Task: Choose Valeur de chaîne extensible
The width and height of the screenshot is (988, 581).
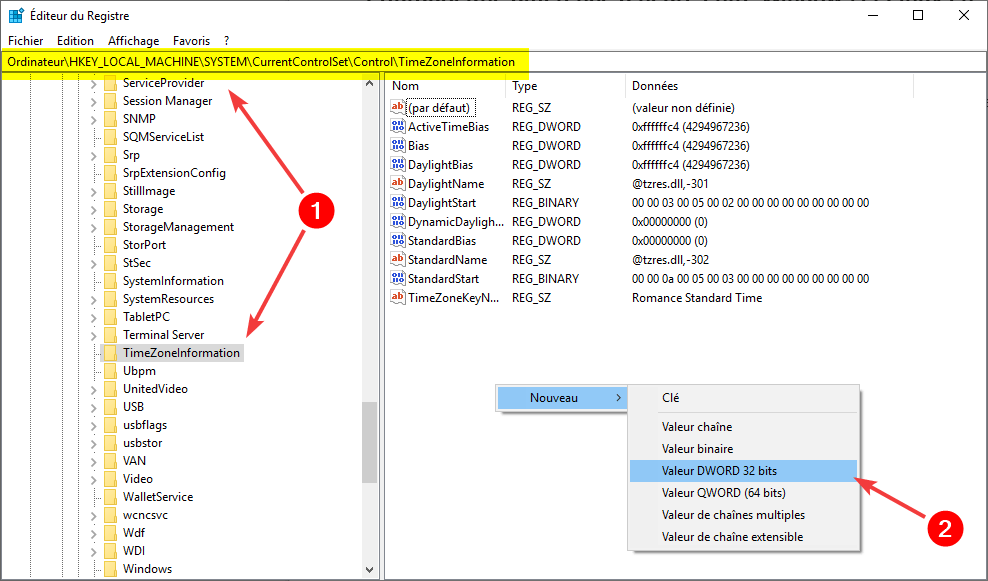Action: (744, 537)
